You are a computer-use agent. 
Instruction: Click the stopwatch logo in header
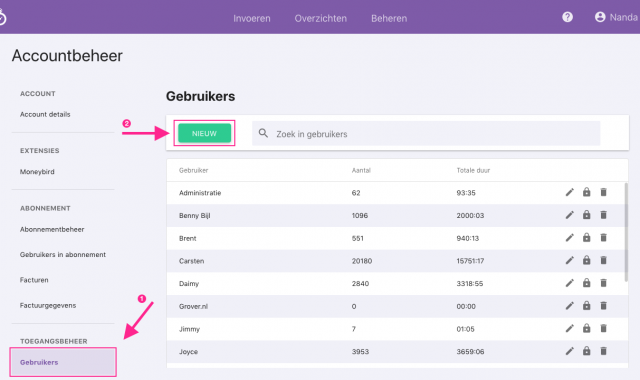(x=2, y=17)
